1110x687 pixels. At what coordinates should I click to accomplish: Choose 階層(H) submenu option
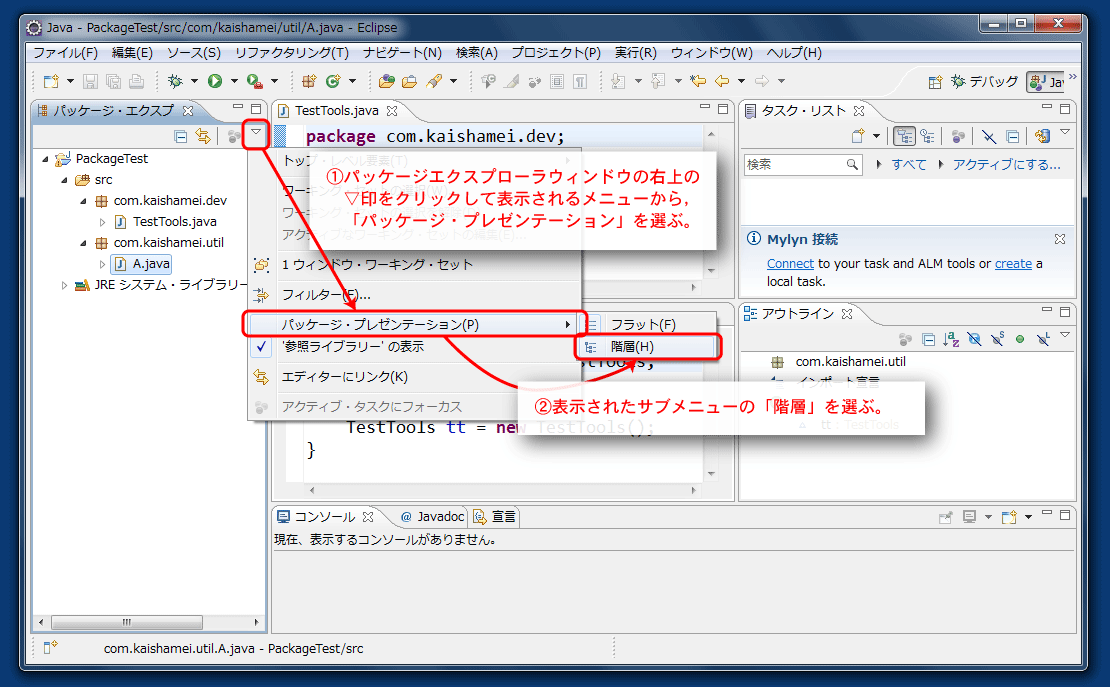[x=648, y=346]
